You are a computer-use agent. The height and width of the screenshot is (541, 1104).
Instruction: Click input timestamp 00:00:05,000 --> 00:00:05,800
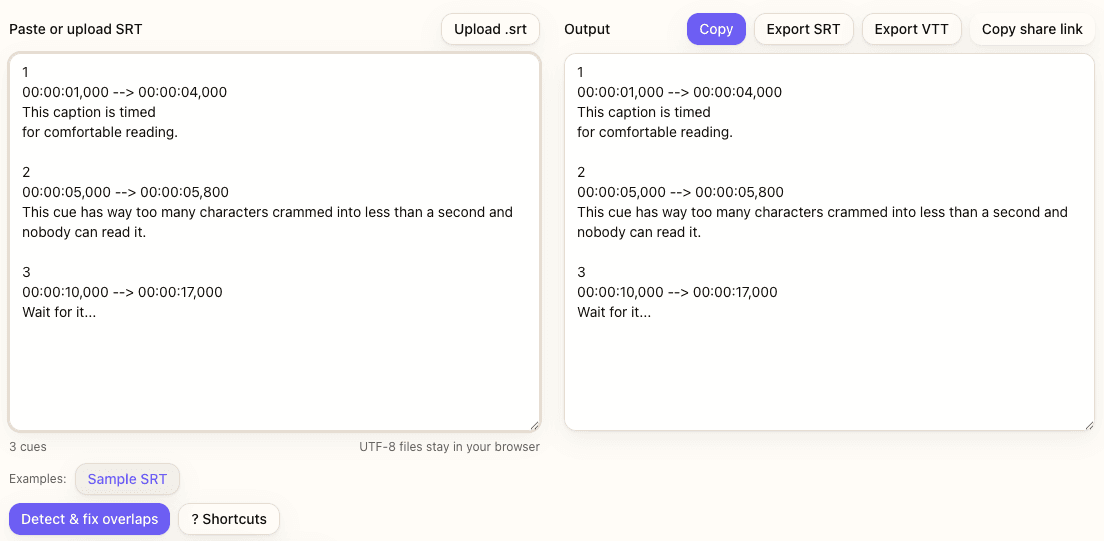[125, 192]
